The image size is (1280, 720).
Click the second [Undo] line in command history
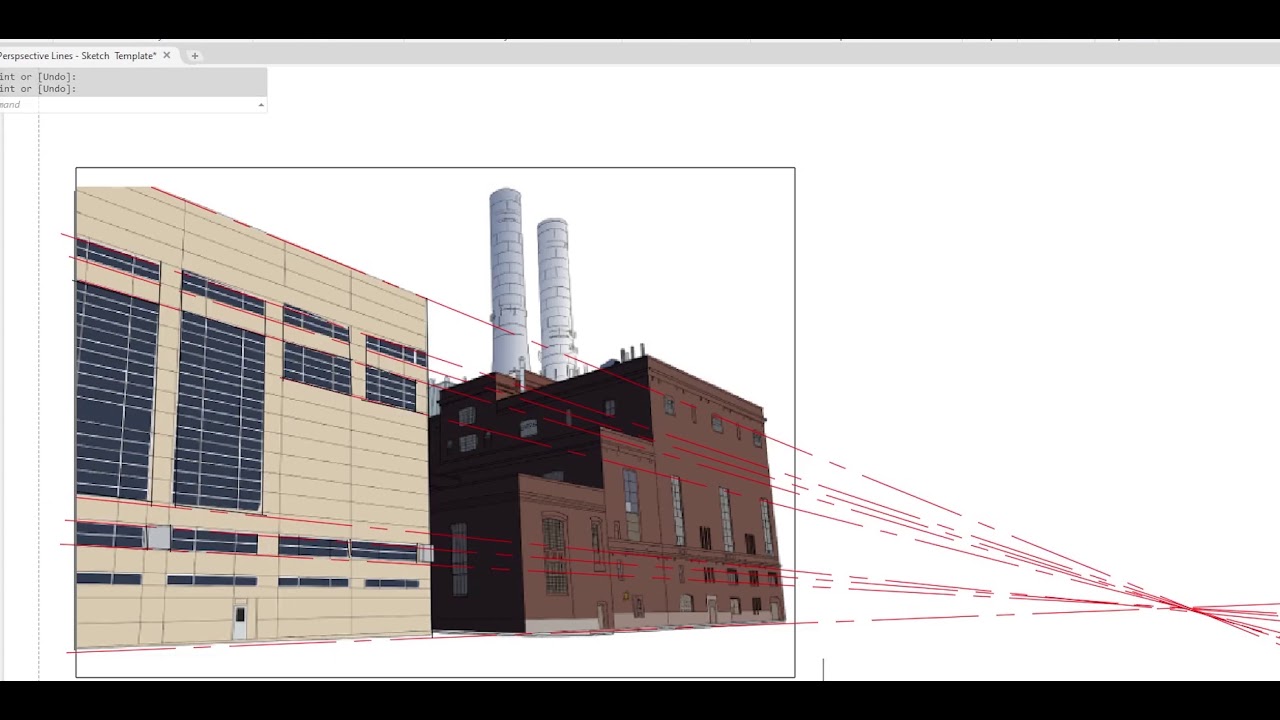[38, 89]
